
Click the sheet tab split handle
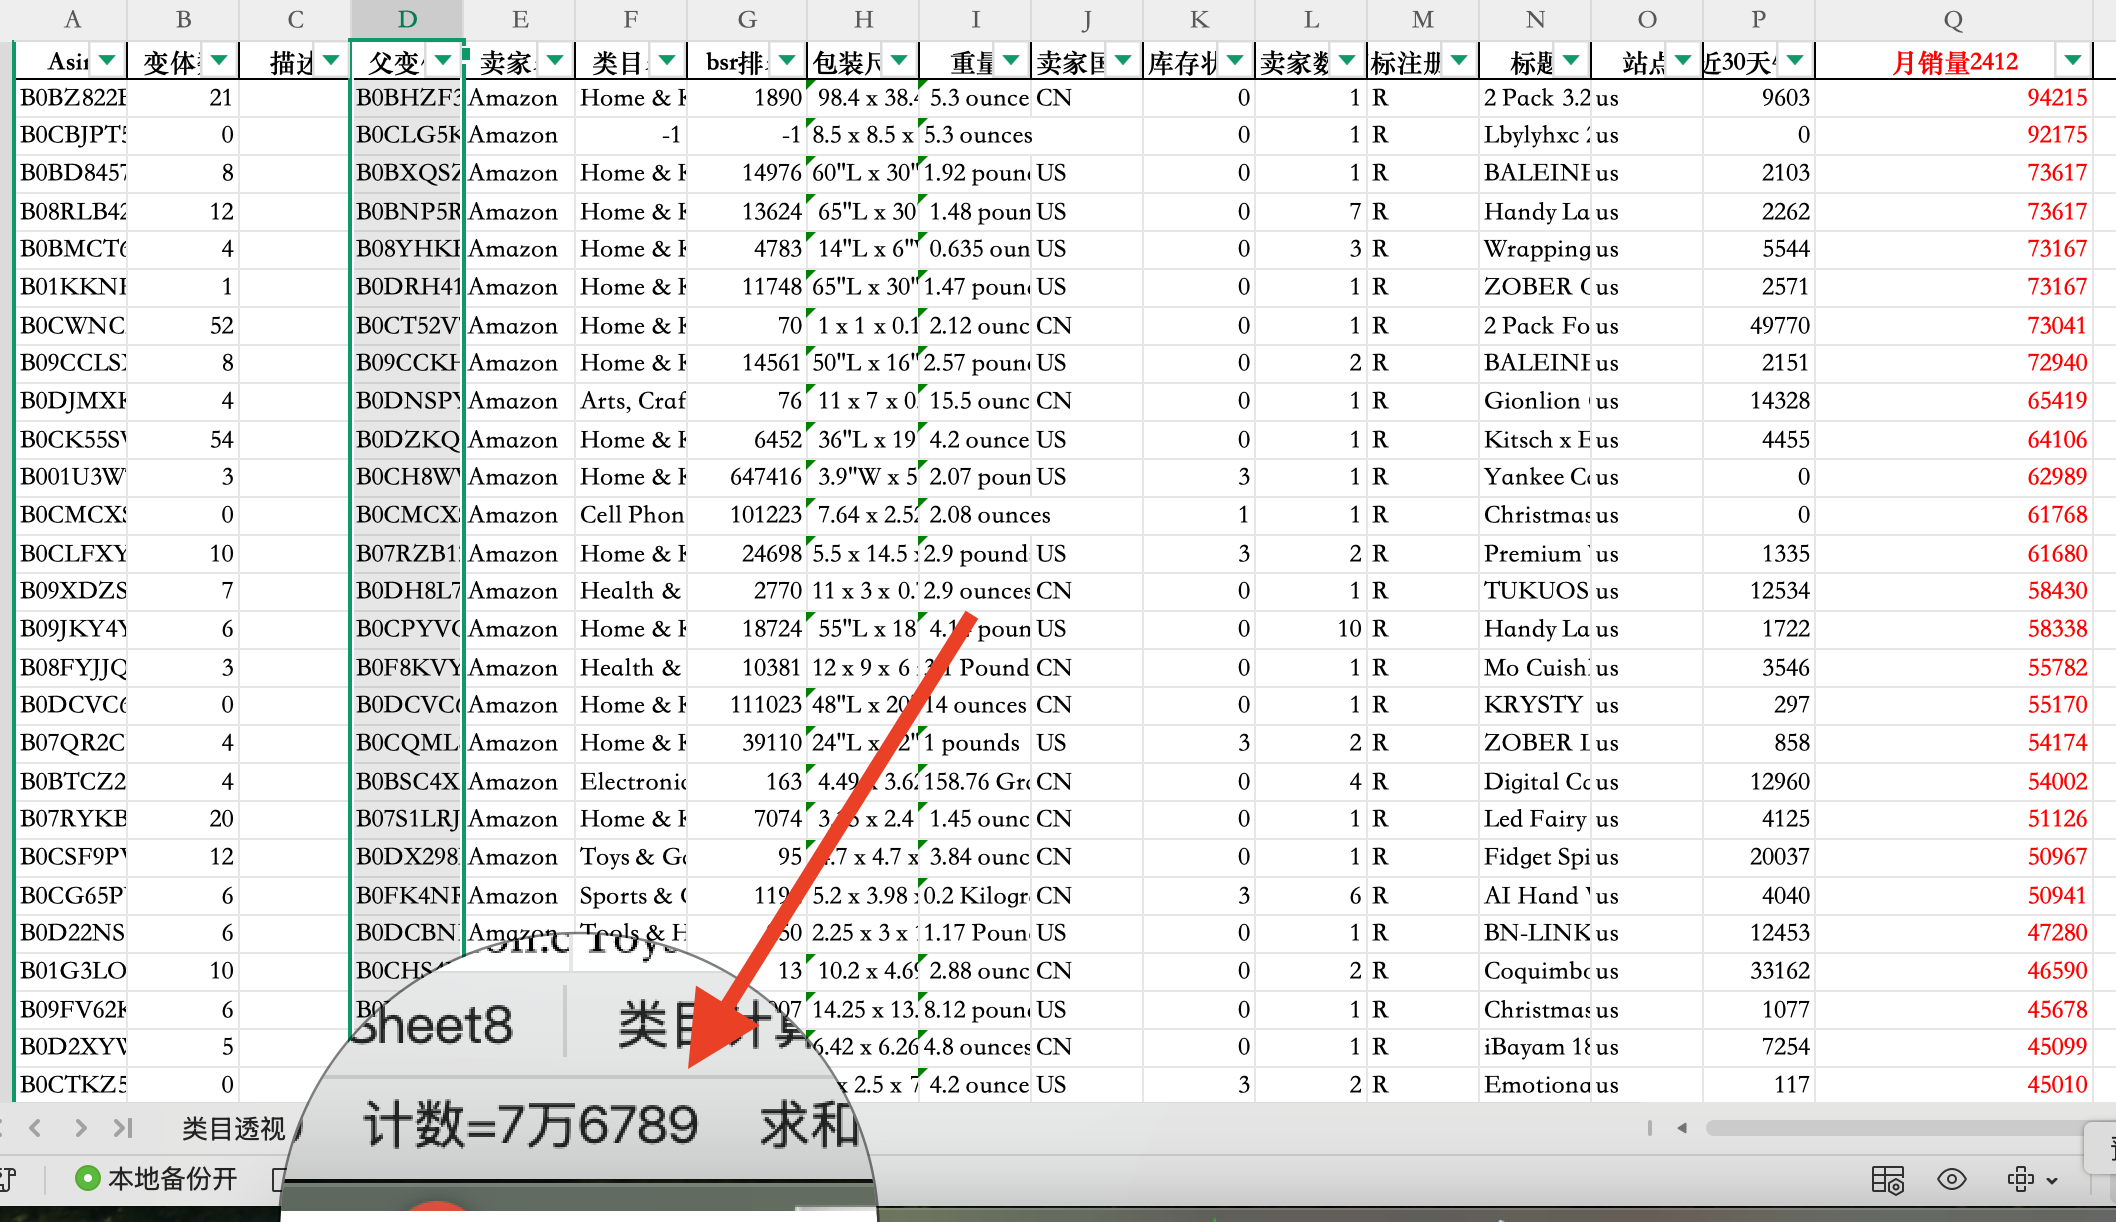click(x=1649, y=1128)
